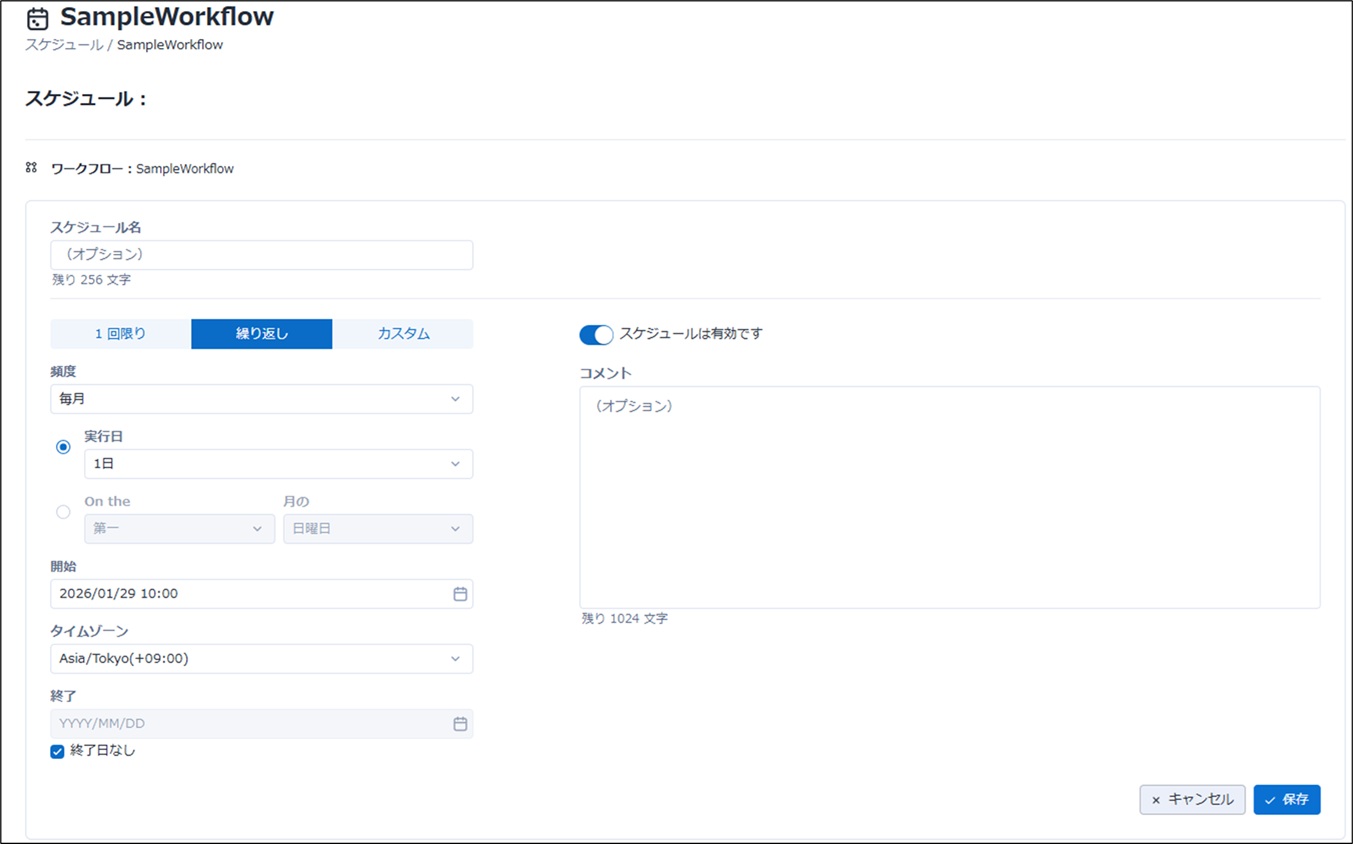The width and height of the screenshot is (1353, 844).
Task: Click the schedule calendar icon beside SampleWorkflow title
Action: [x=37, y=19]
